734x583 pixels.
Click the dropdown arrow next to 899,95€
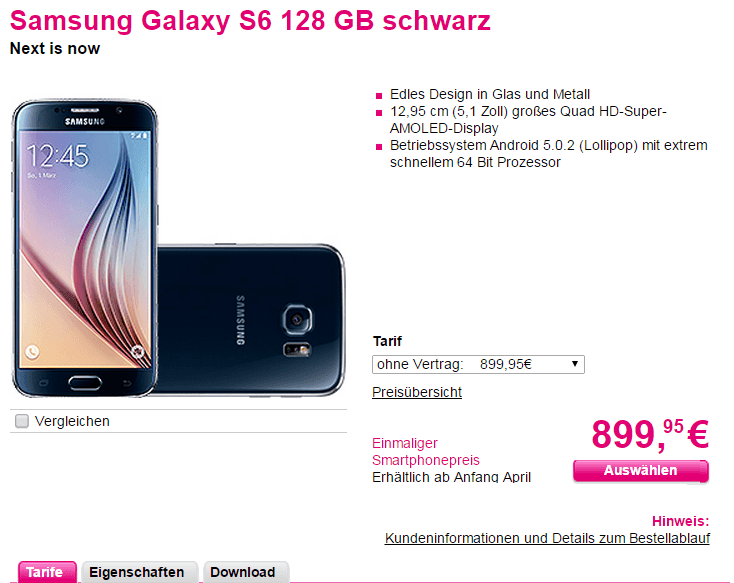click(x=574, y=364)
